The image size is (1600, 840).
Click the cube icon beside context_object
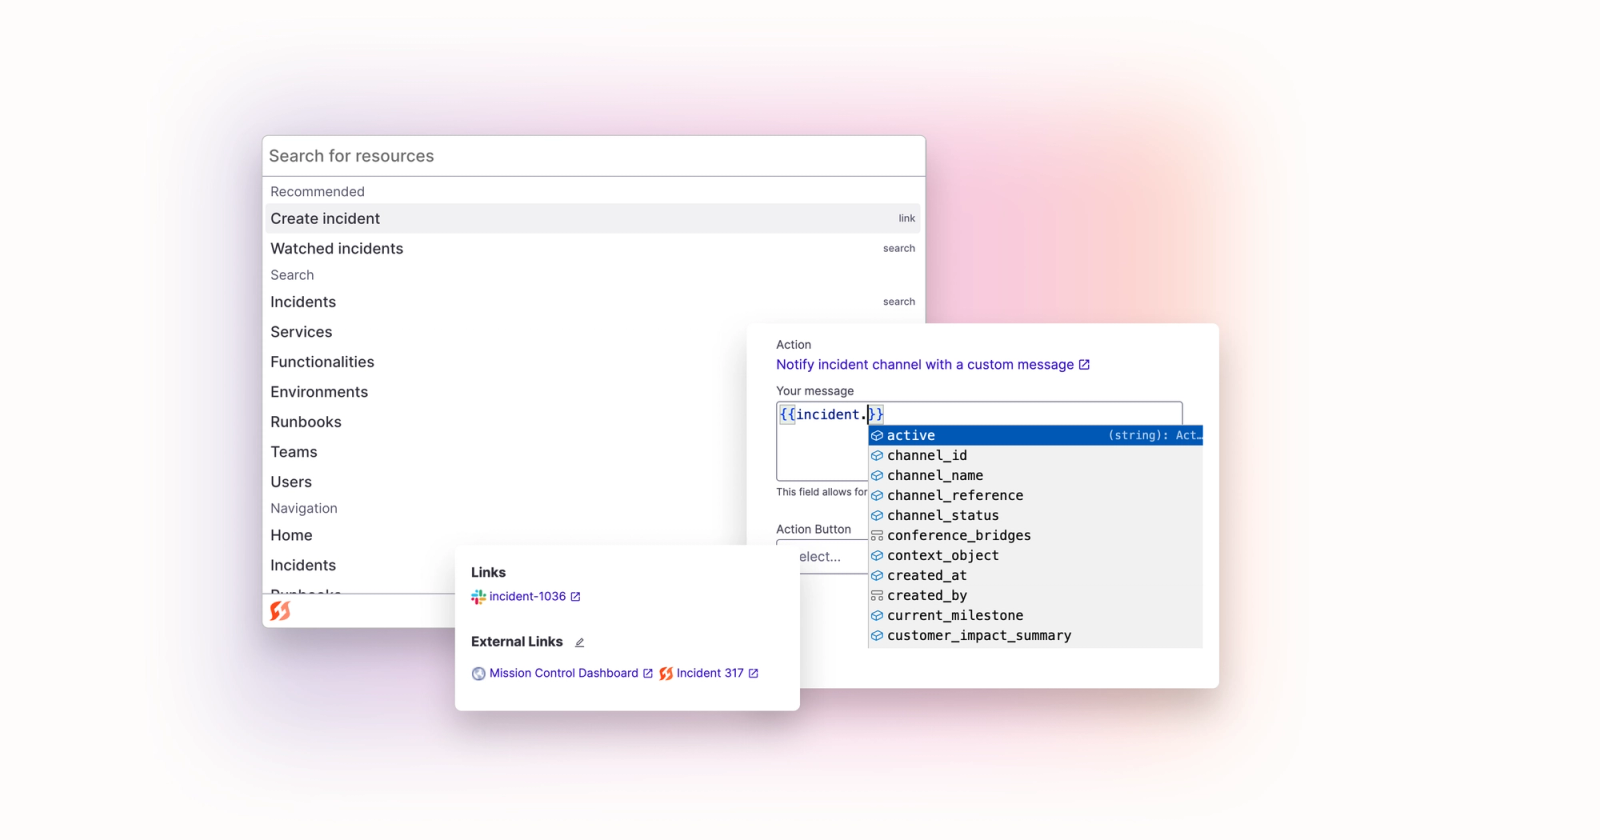[x=877, y=556]
